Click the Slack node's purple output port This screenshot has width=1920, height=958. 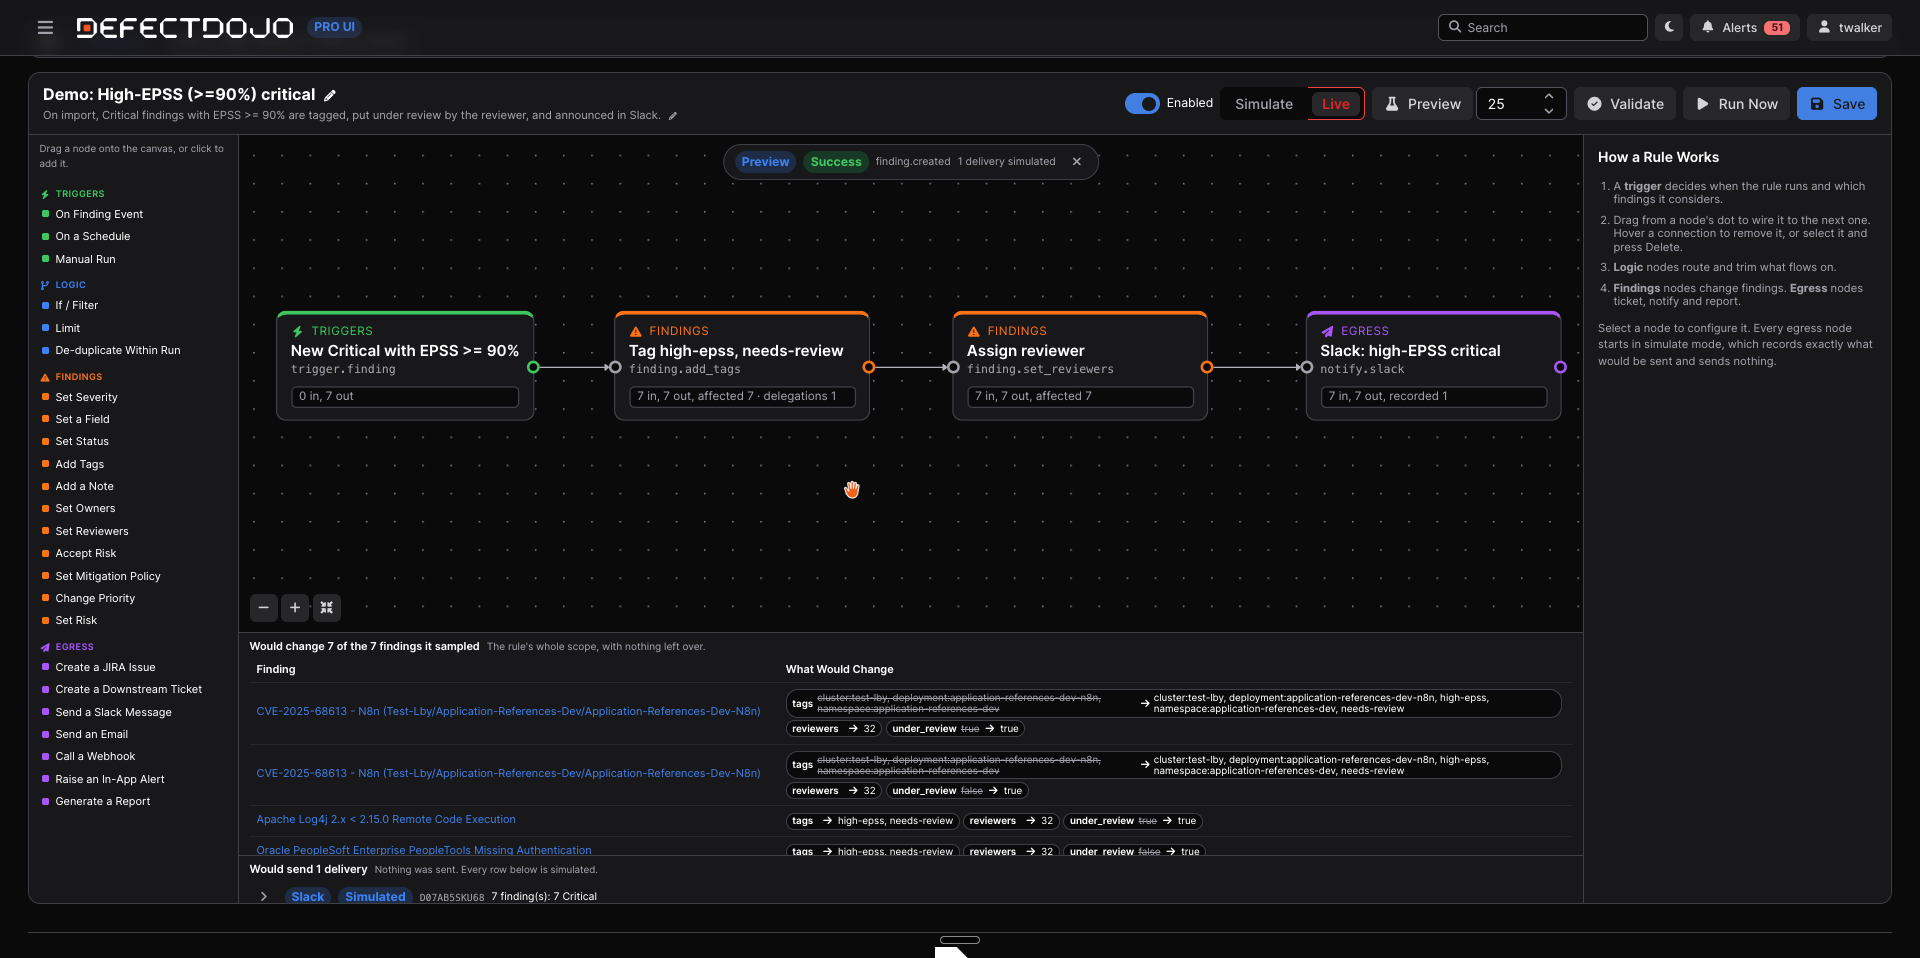tap(1560, 367)
